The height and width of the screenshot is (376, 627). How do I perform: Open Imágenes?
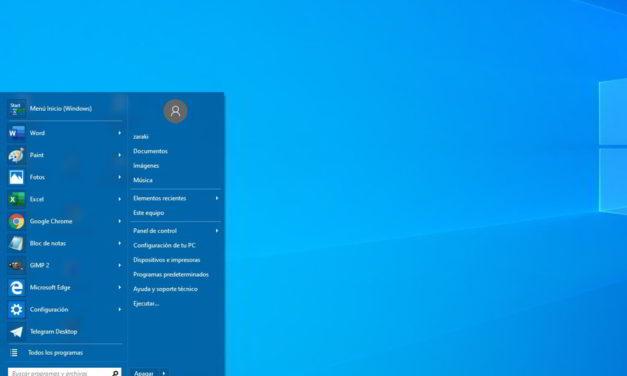click(146, 166)
